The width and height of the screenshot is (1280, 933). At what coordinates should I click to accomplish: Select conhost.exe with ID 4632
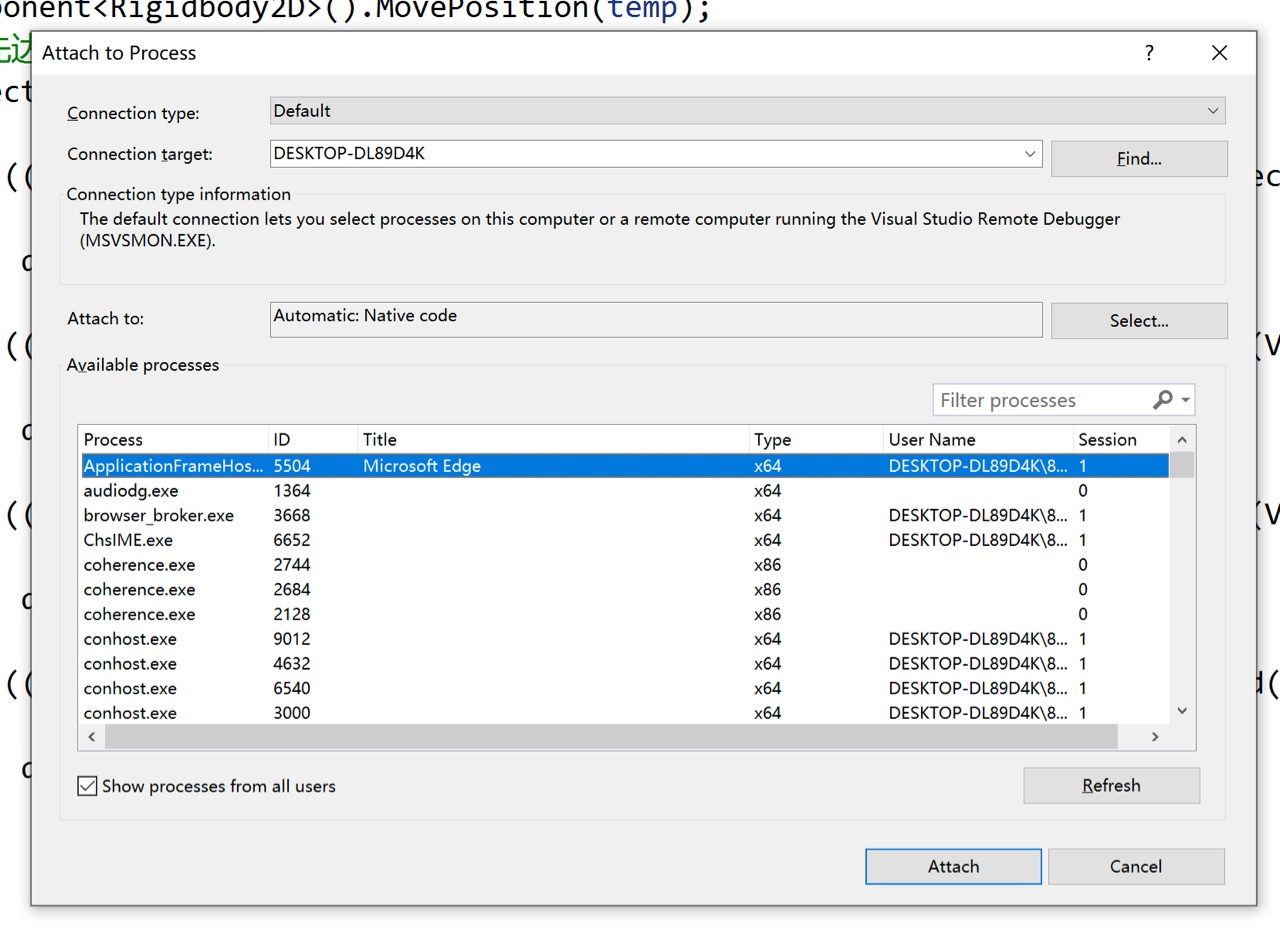(x=624, y=664)
